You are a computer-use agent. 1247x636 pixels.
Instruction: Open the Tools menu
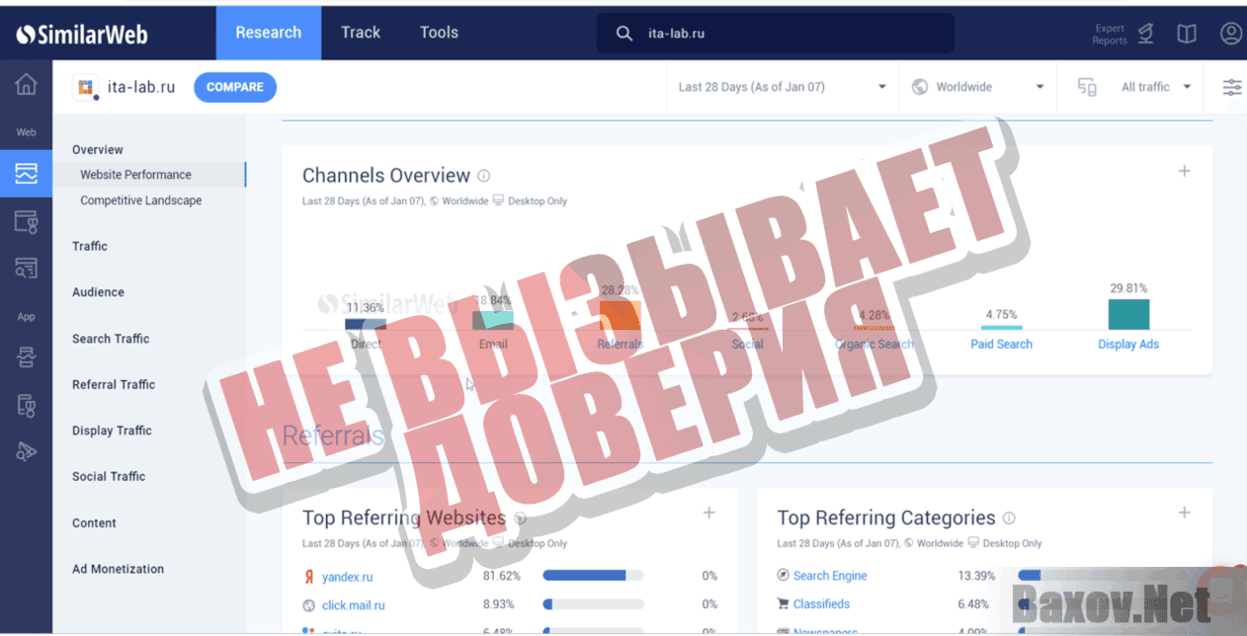click(x=438, y=32)
